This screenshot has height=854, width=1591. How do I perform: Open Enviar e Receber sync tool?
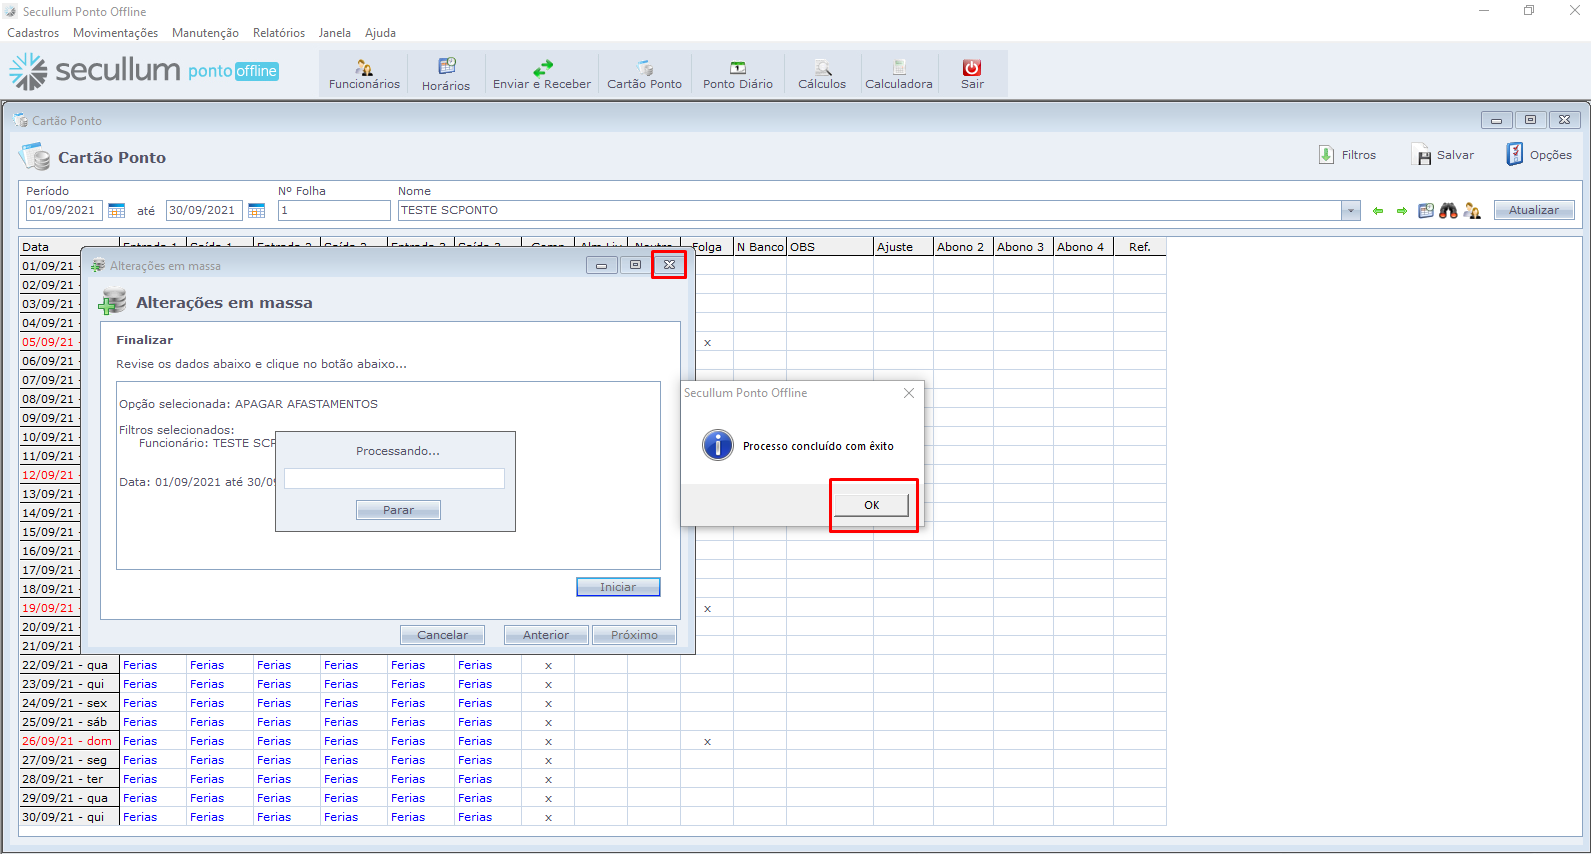point(542,69)
